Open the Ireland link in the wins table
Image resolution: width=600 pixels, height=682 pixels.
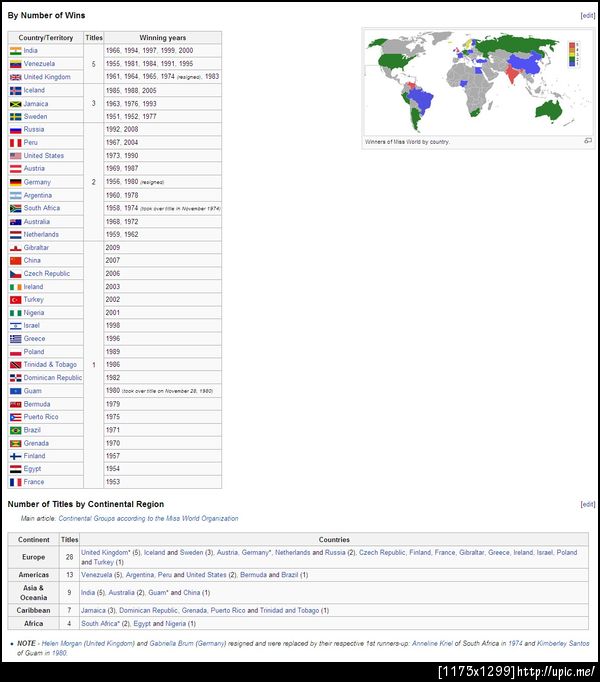[x=34, y=287]
